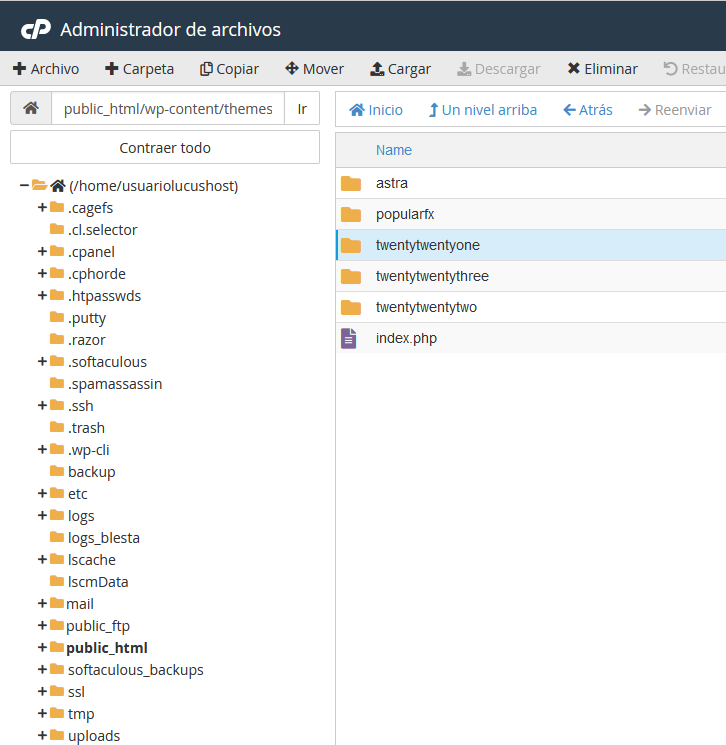Viewport: 726px width, 745px height.
Task: Expand the .wp-cli tree folder
Action: click(x=42, y=449)
